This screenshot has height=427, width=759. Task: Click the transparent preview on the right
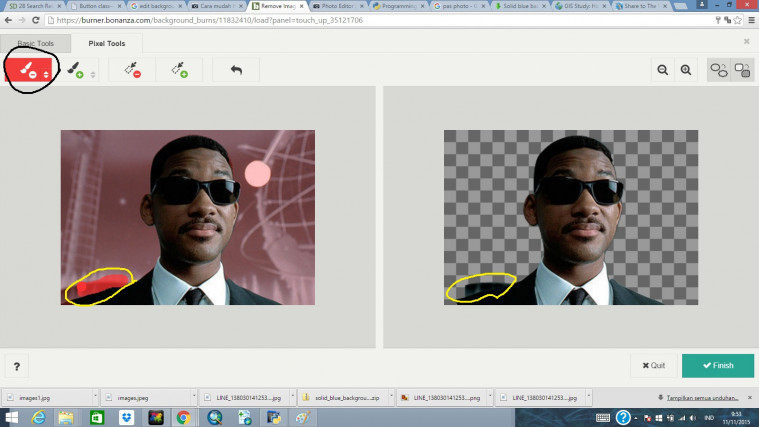point(571,217)
